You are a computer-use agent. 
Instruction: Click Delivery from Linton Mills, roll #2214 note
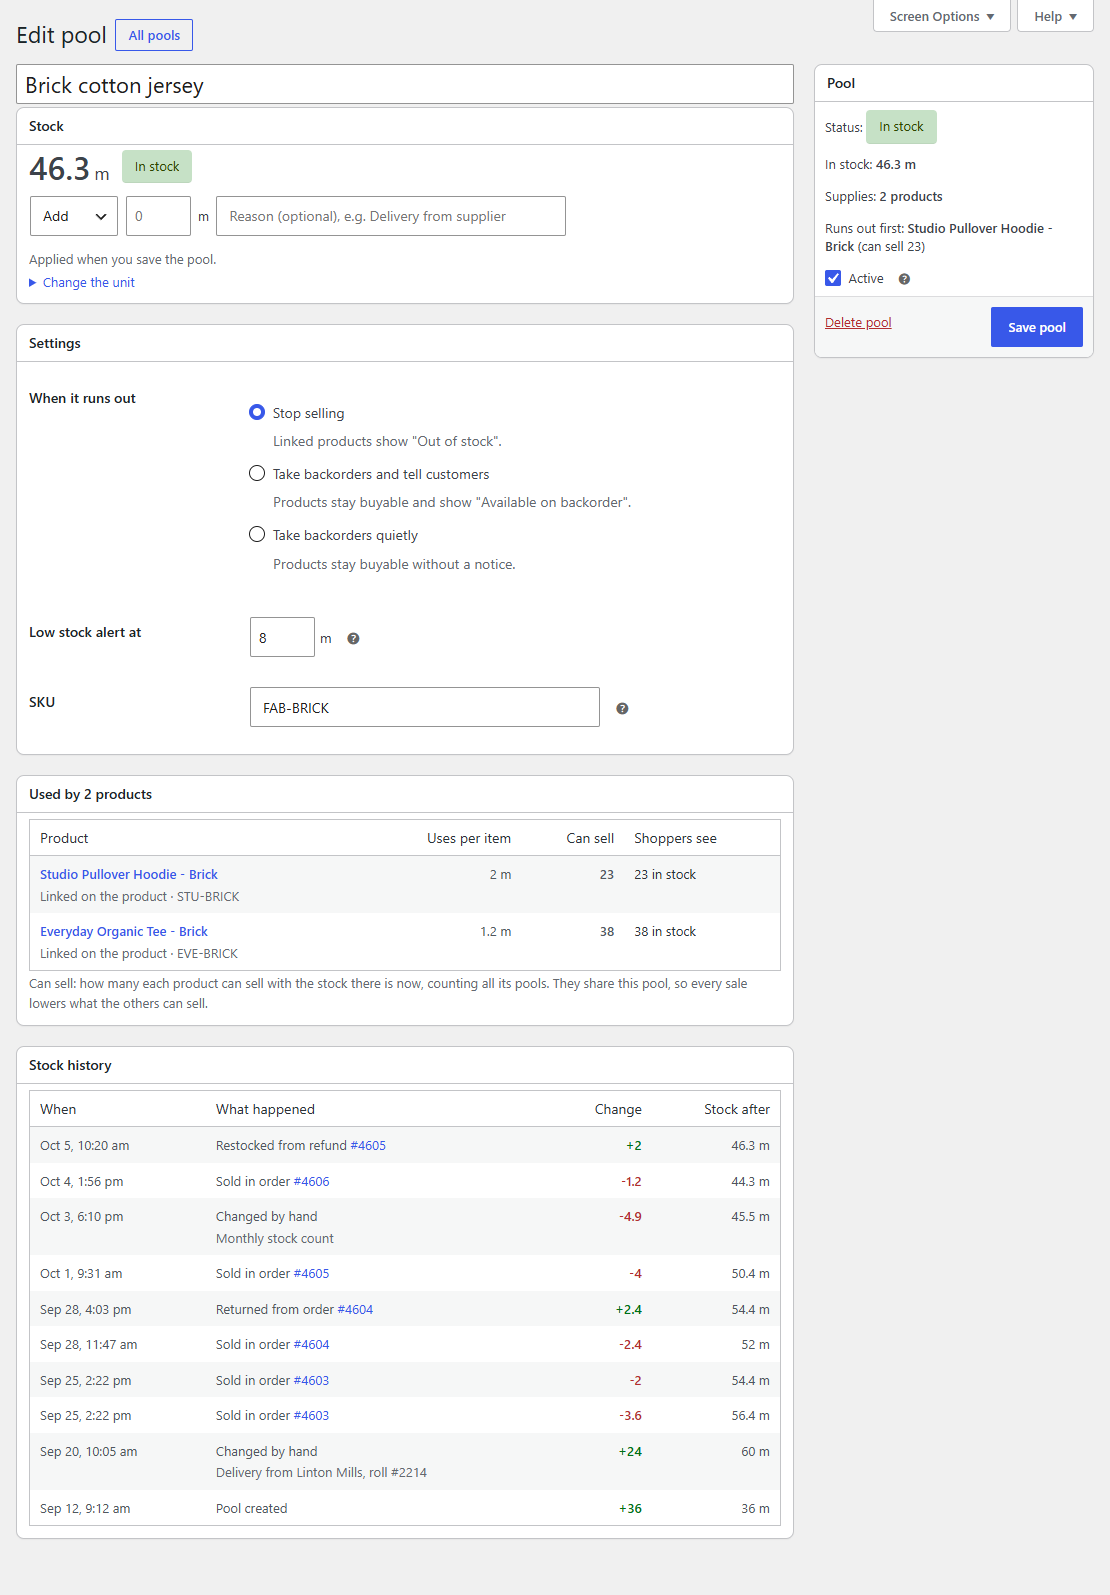[x=321, y=1472]
